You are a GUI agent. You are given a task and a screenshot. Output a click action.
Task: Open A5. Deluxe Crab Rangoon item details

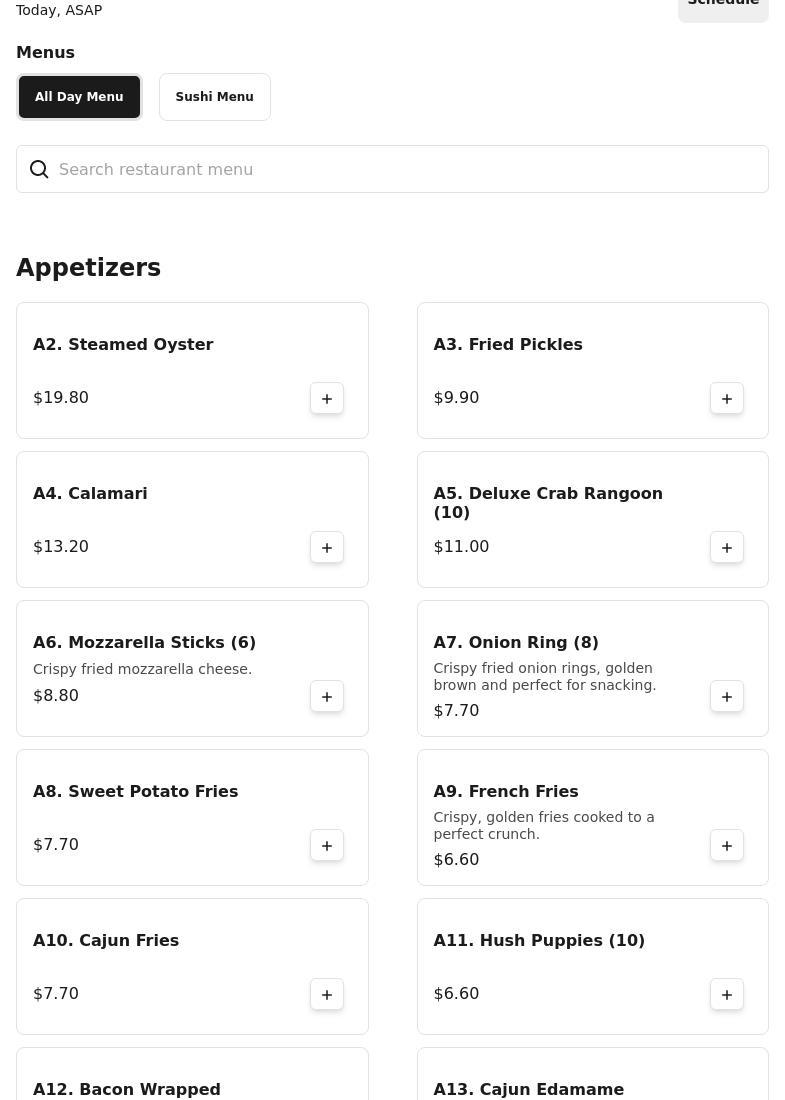tap(548, 502)
